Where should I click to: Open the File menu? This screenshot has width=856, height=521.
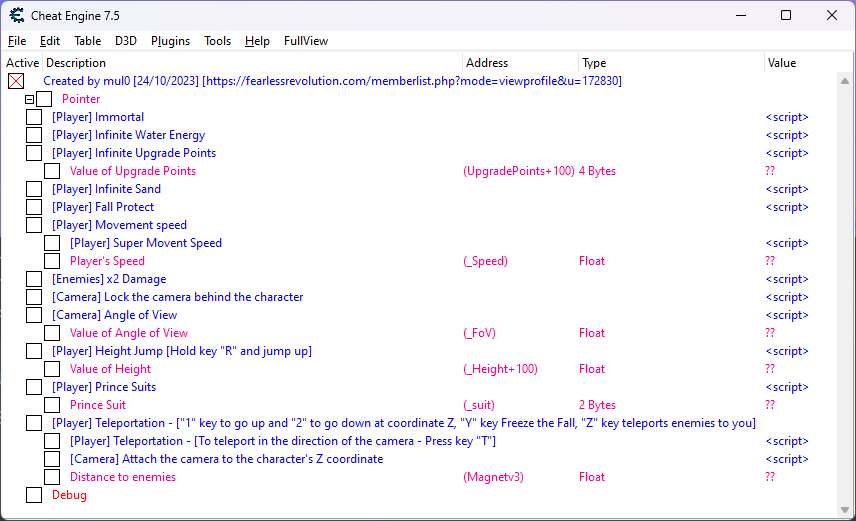click(17, 41)
